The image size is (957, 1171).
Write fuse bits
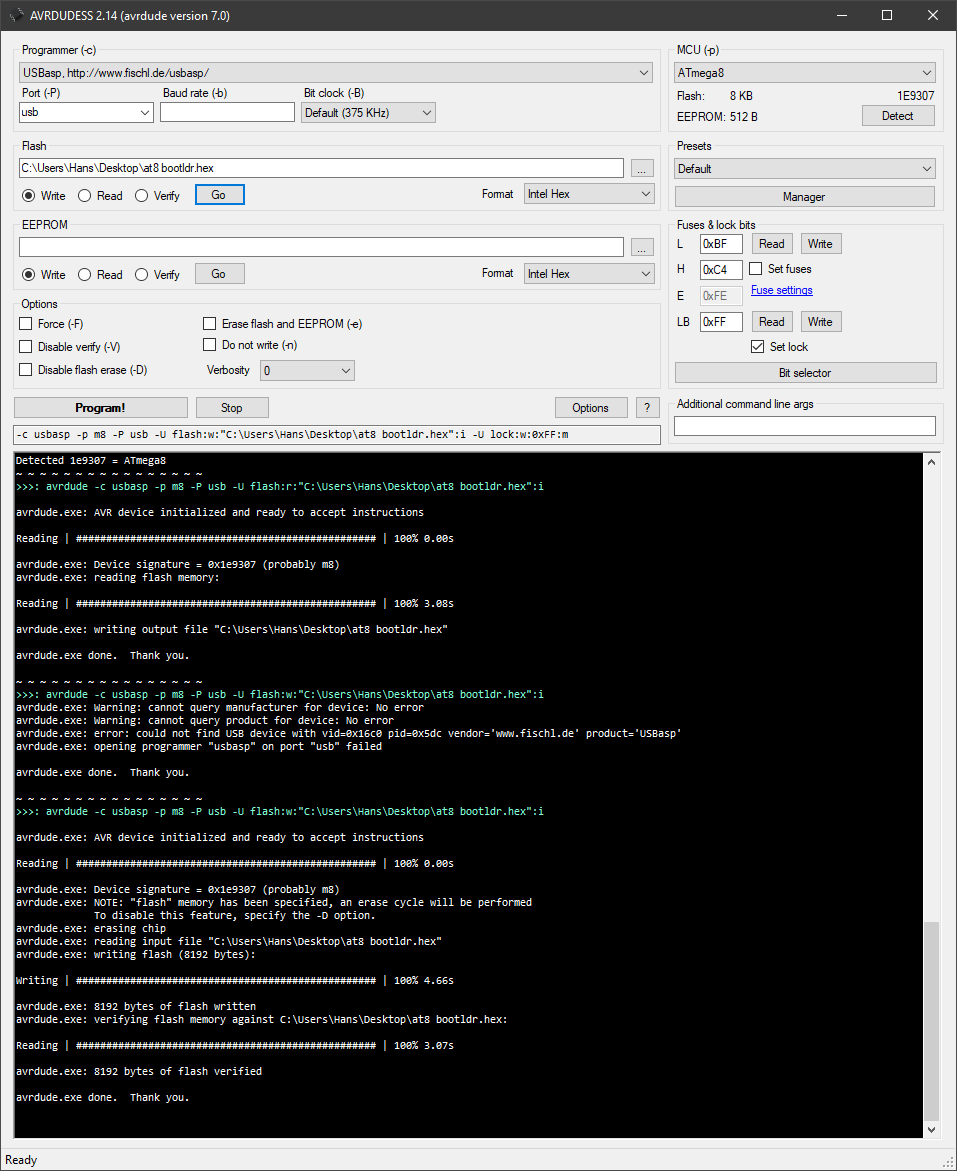(820, 243)
